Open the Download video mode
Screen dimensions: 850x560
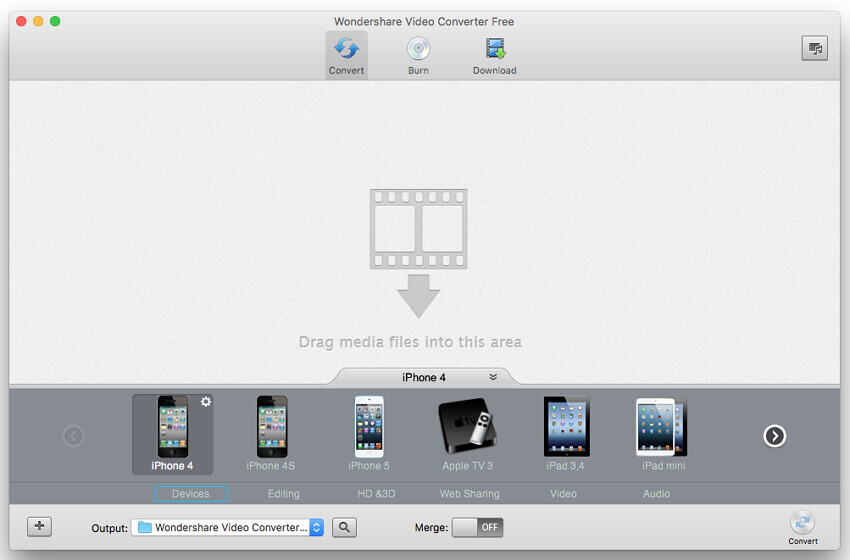(x=494, y=55)
